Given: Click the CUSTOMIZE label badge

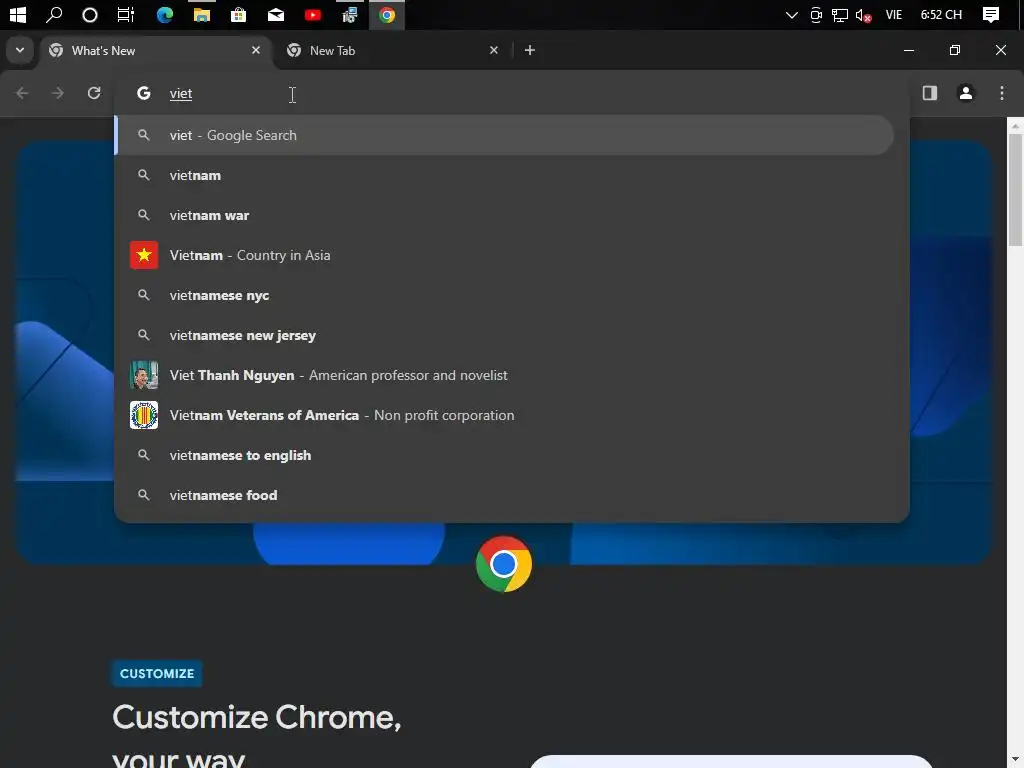Looking at the screenshot, I should click(x=157, y=673).
